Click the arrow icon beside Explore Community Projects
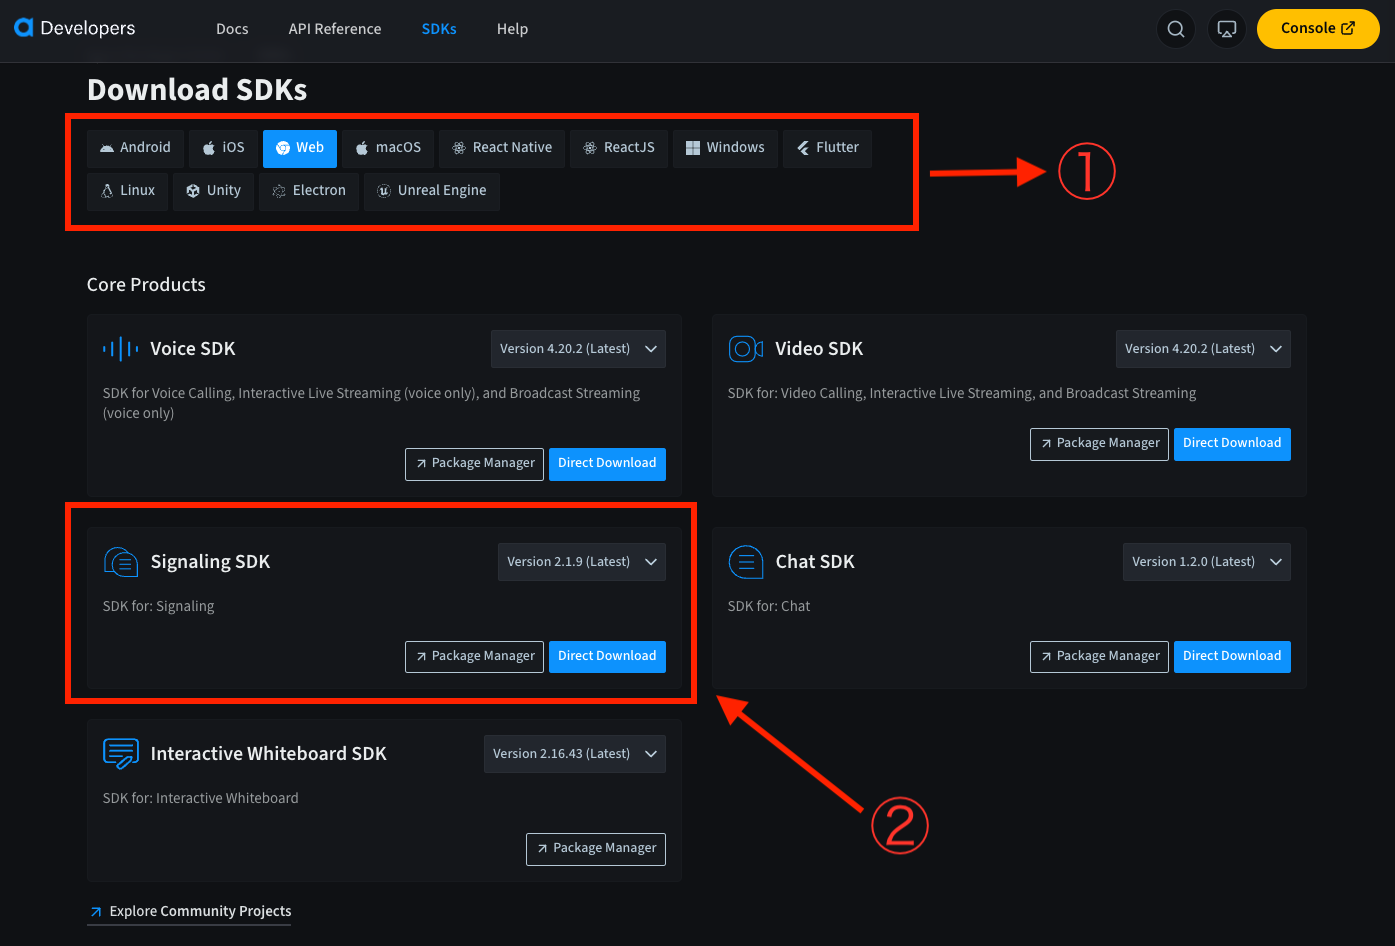1395x946 pixels. (x=96, y=912)
